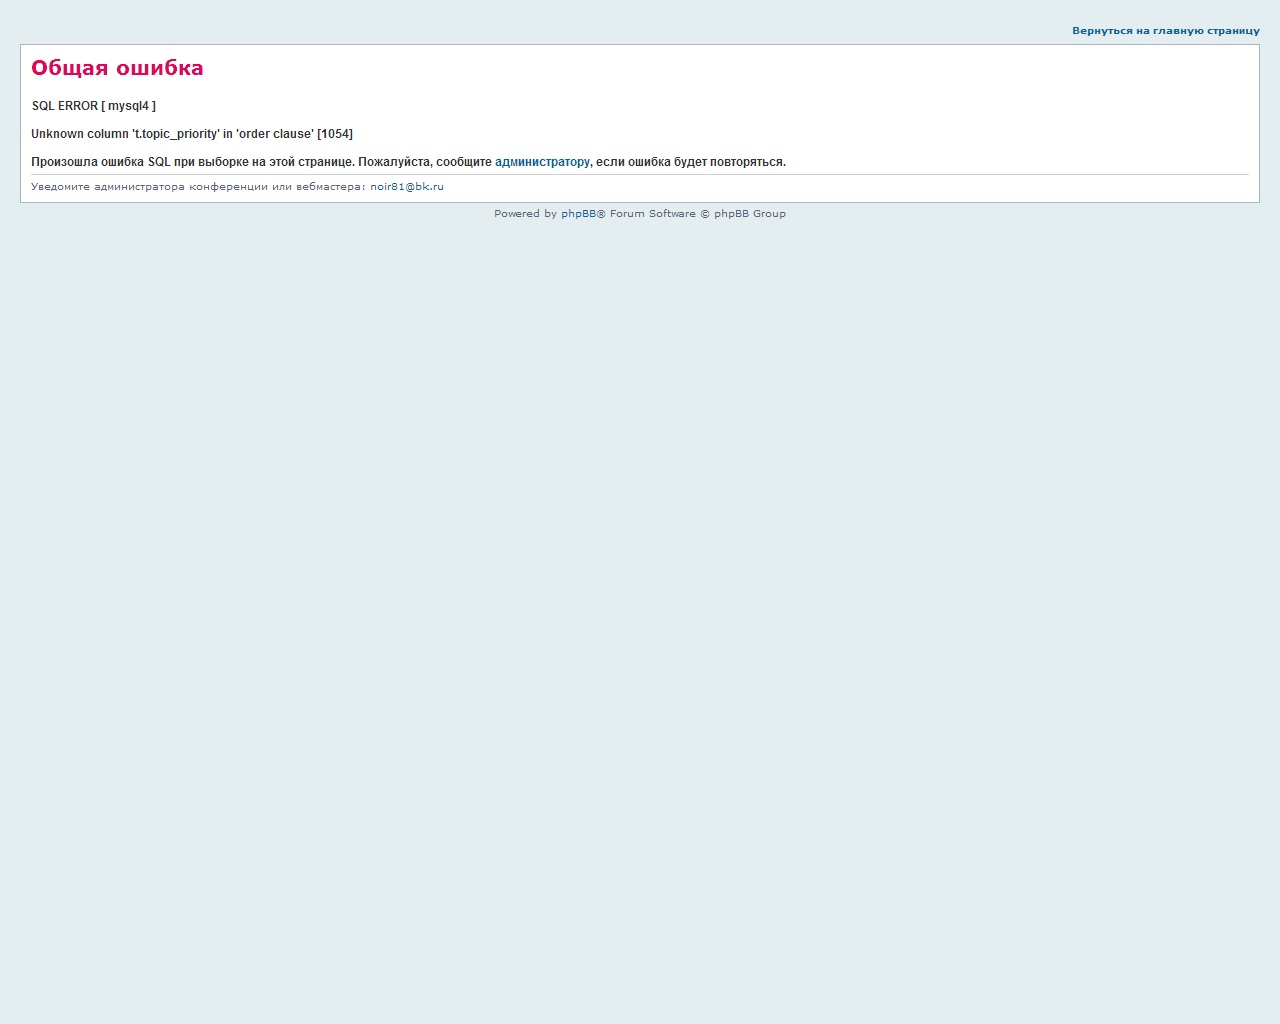Click the noir81@bk.ru email link
The height and width of the screenshot is (1024, 1280).
coord(406,187)
